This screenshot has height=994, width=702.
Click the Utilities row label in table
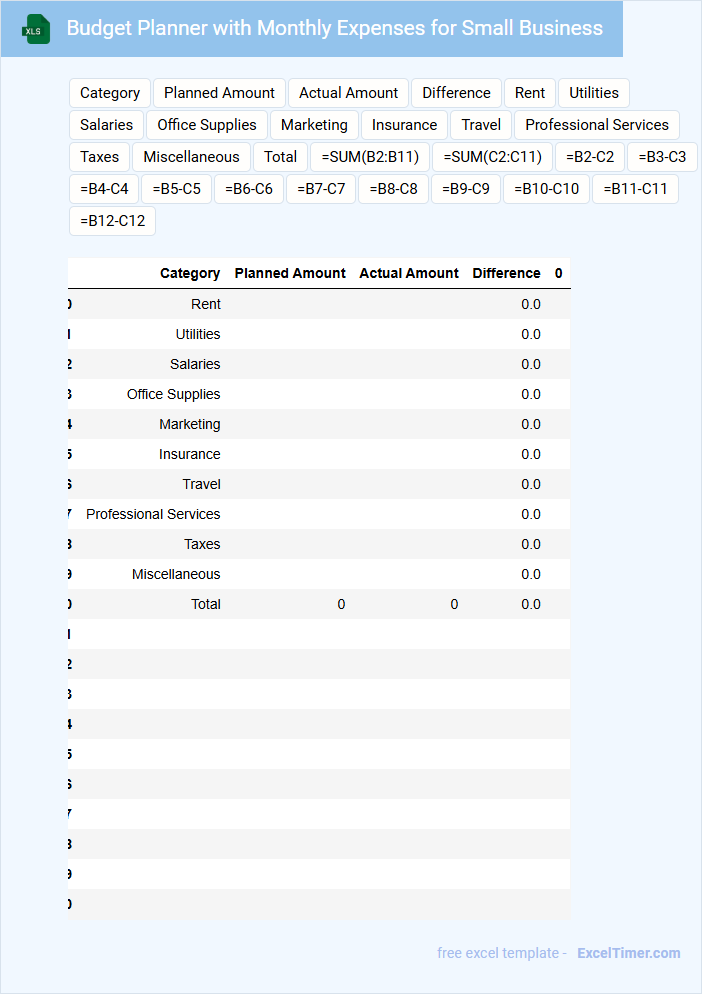click(x=198, y=334)
